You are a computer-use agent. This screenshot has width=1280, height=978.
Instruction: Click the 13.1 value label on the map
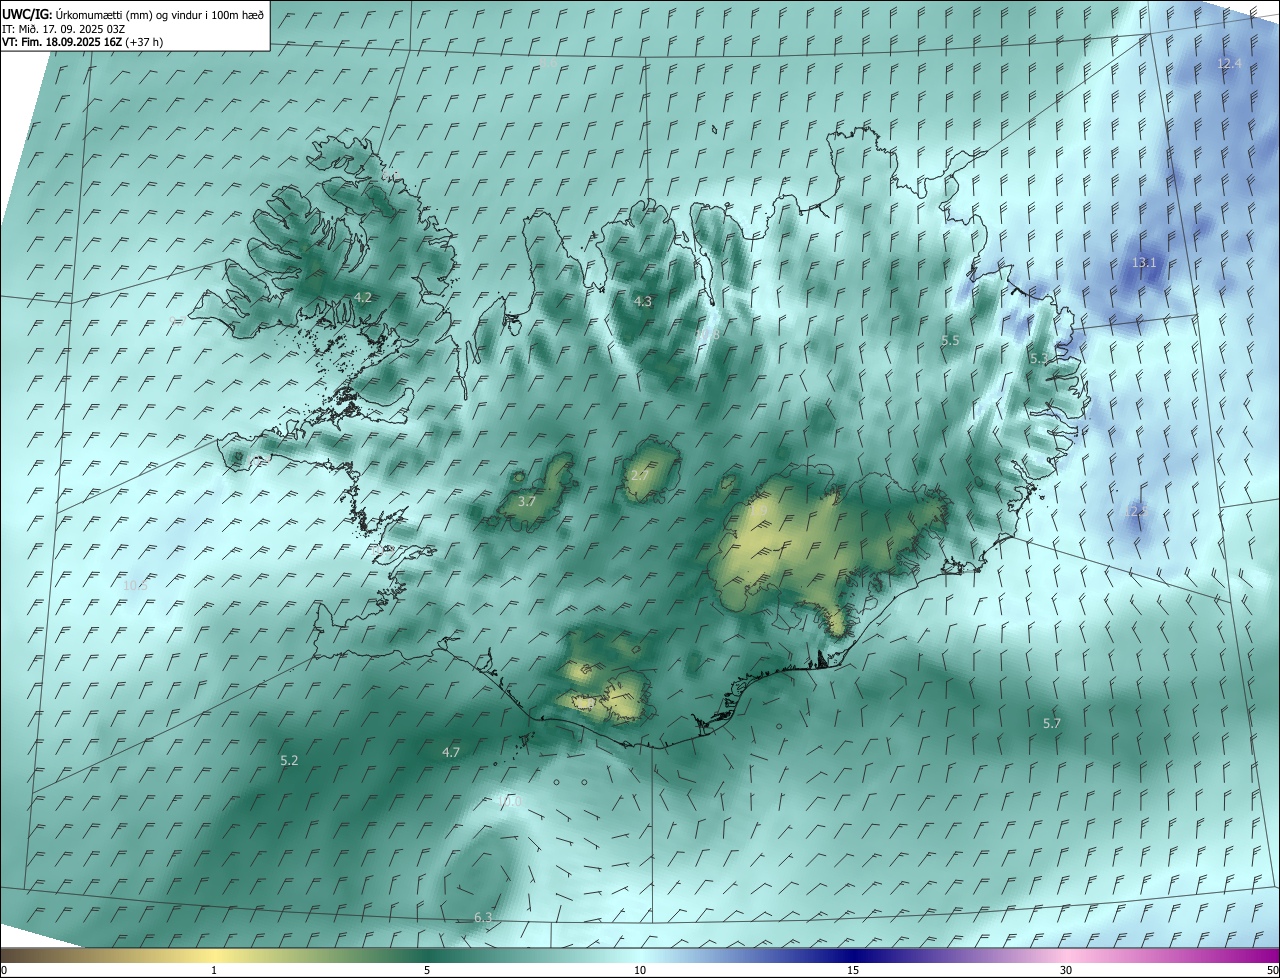[1144, 262]
